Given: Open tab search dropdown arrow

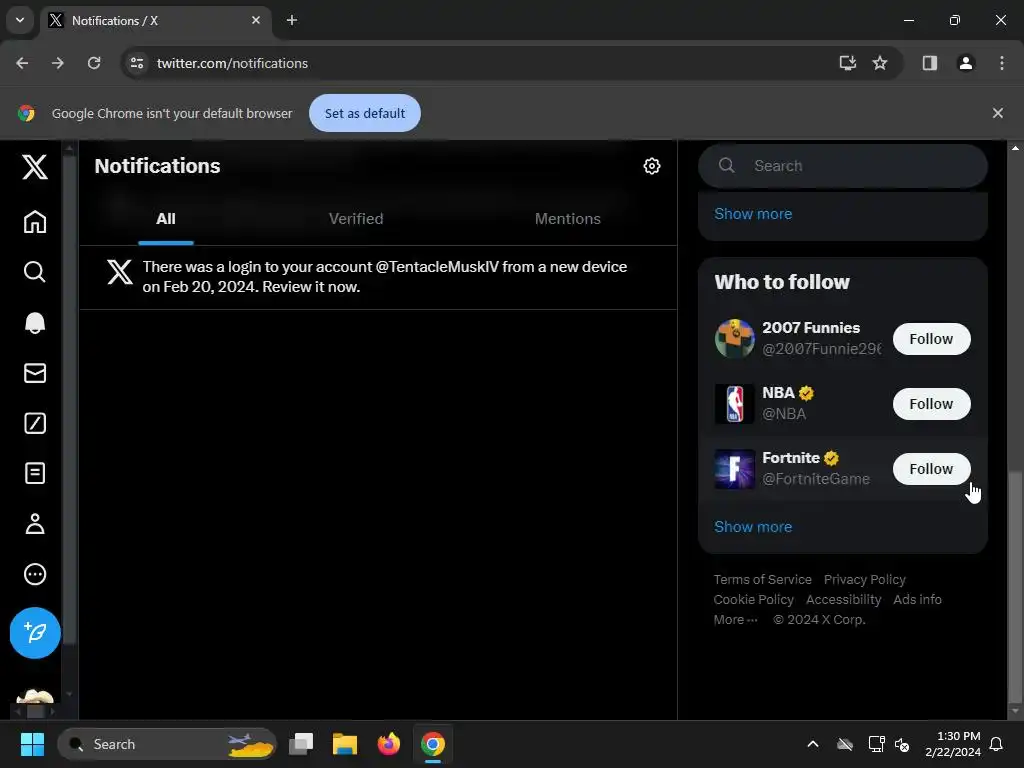Looking at the screenshot, I should tap(20, 20).
